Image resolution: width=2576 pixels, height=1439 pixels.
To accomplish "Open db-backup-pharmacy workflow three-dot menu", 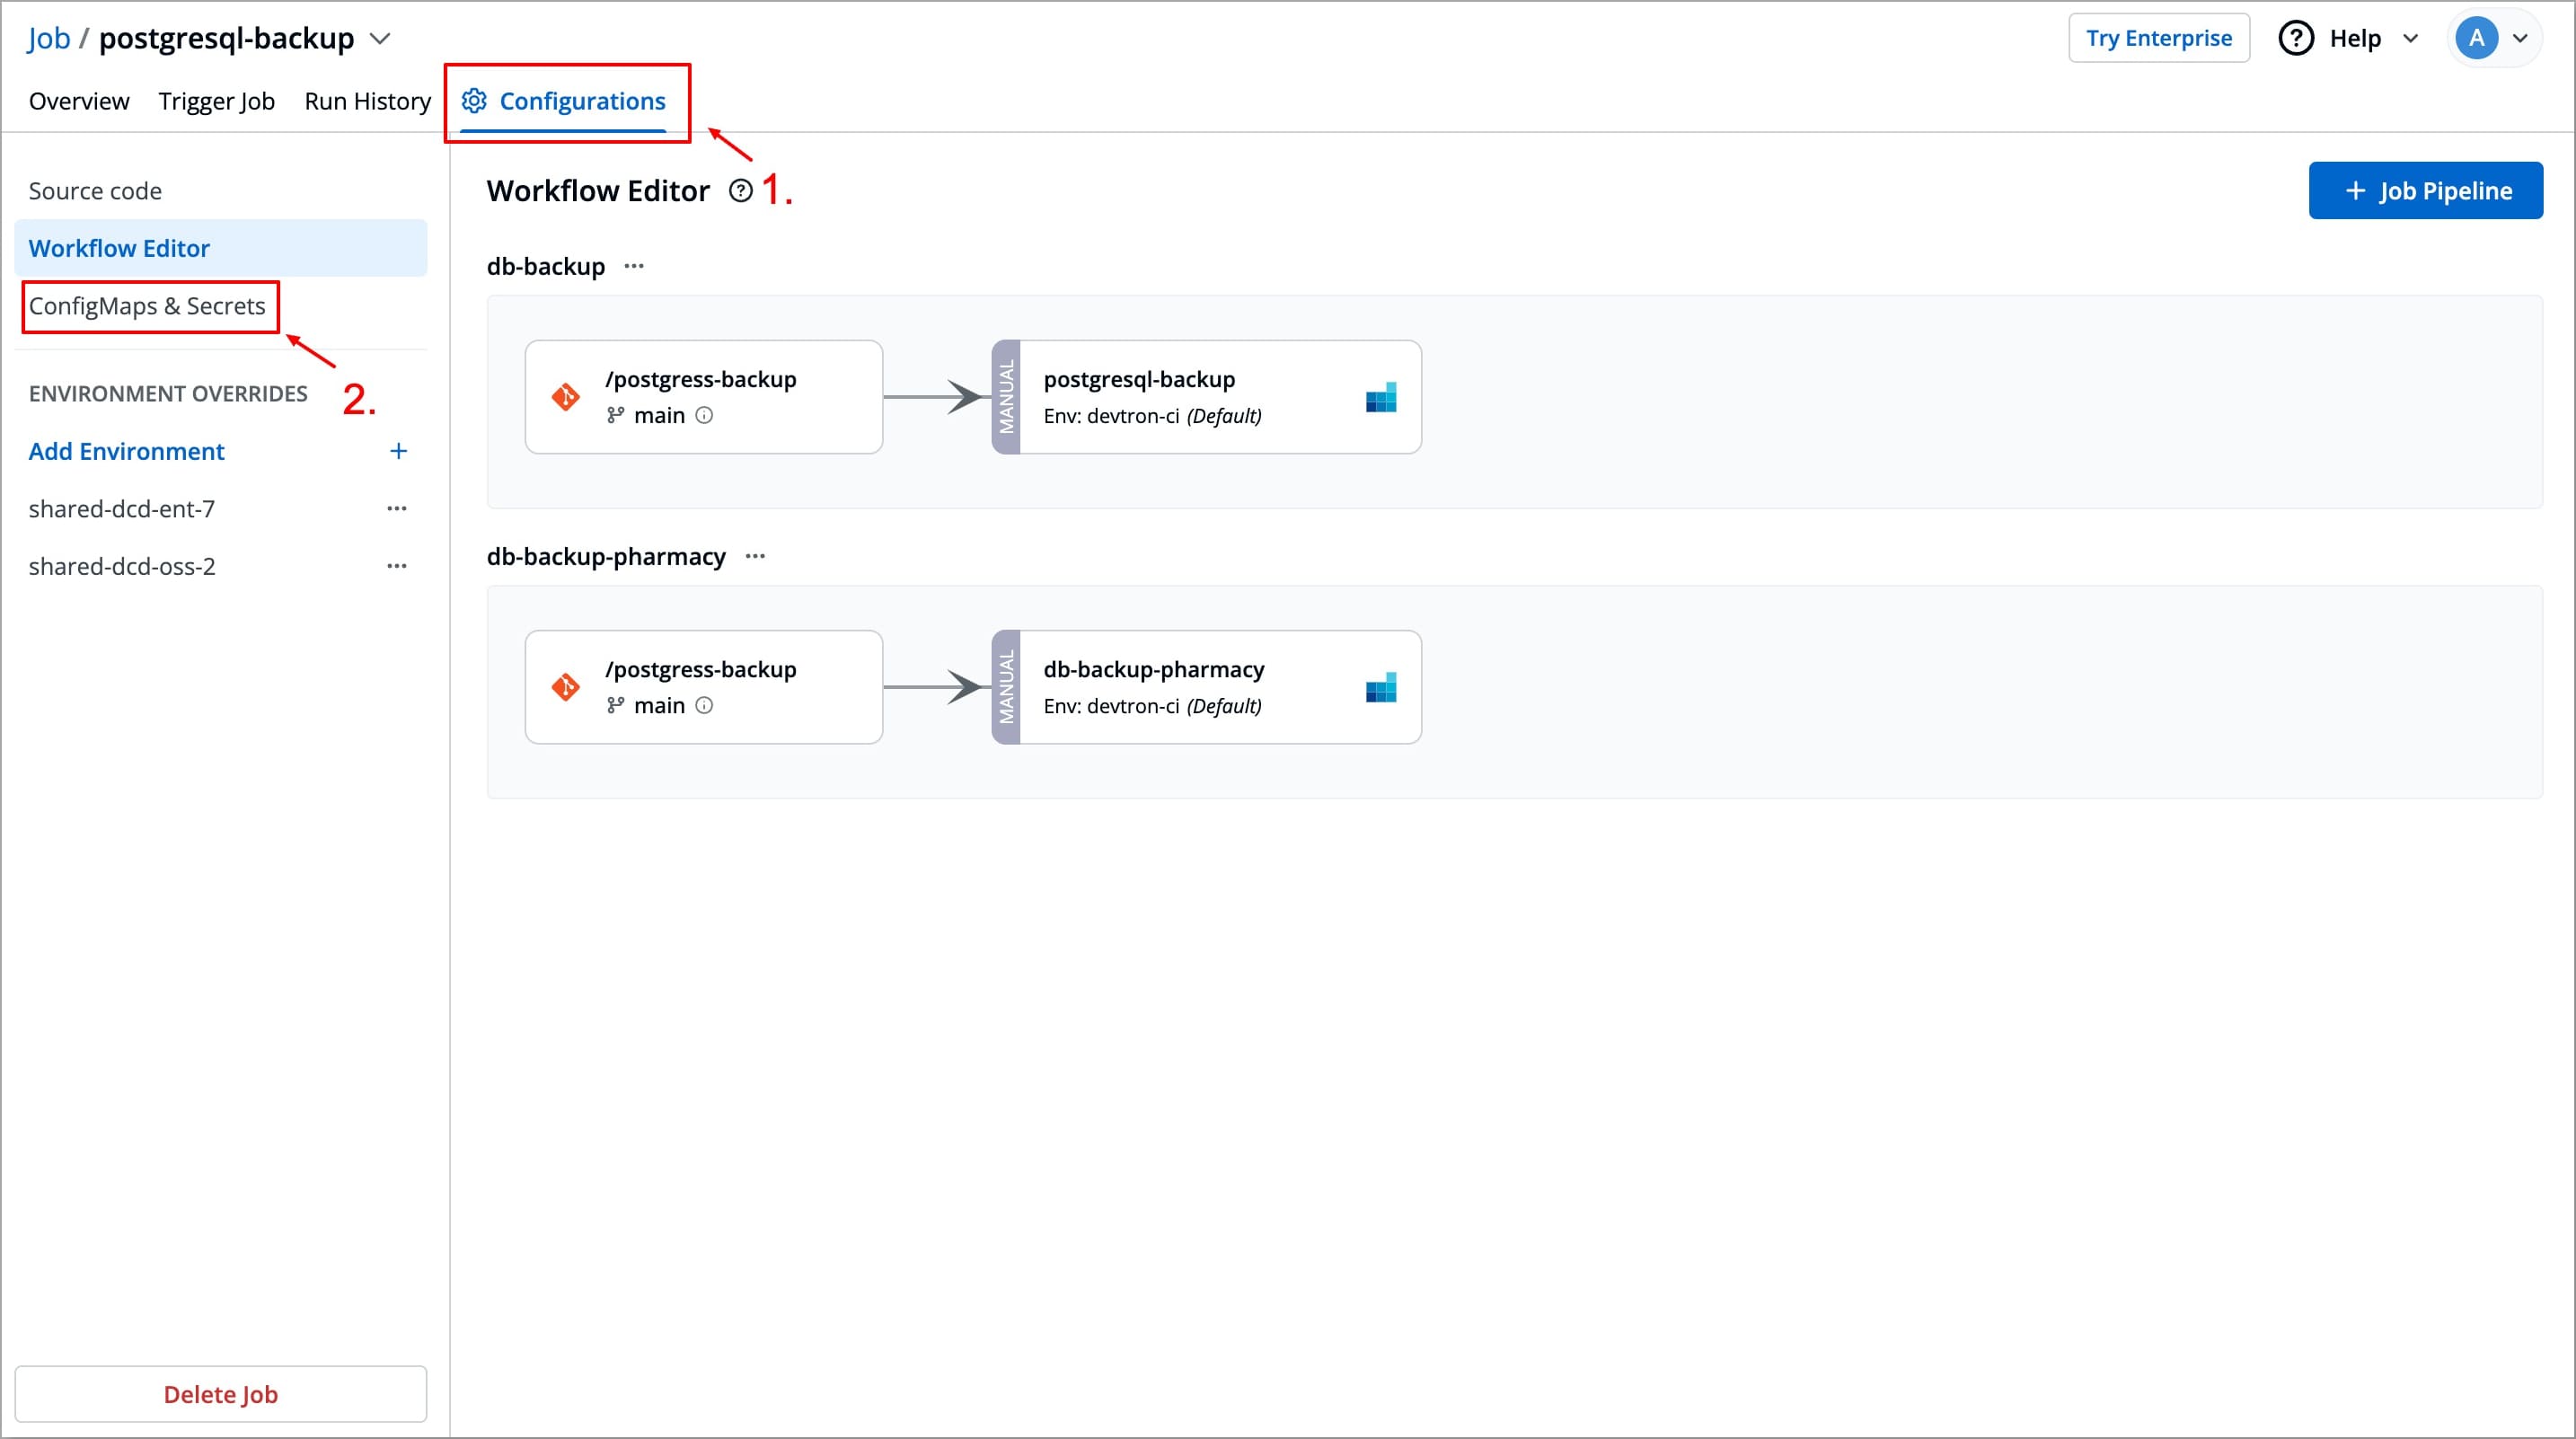I will tap(755, 556).
